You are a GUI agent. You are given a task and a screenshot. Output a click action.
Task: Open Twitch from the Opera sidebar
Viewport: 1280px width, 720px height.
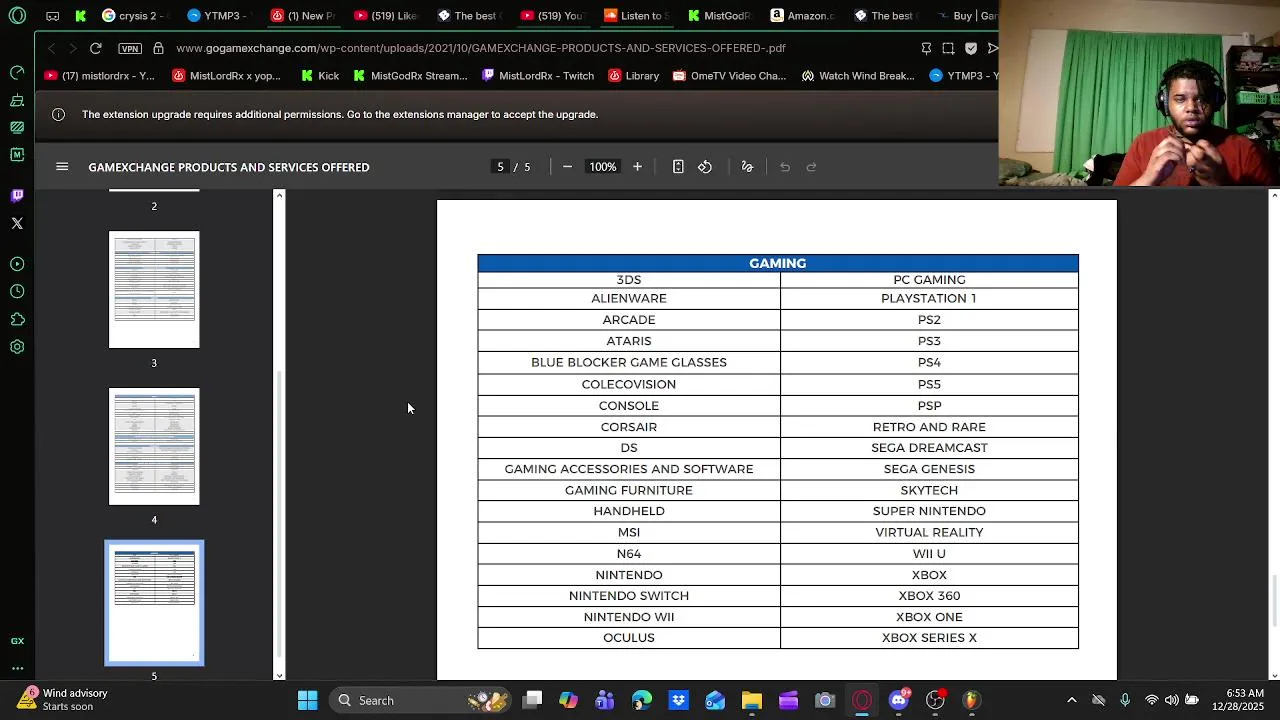click(17, 195)
